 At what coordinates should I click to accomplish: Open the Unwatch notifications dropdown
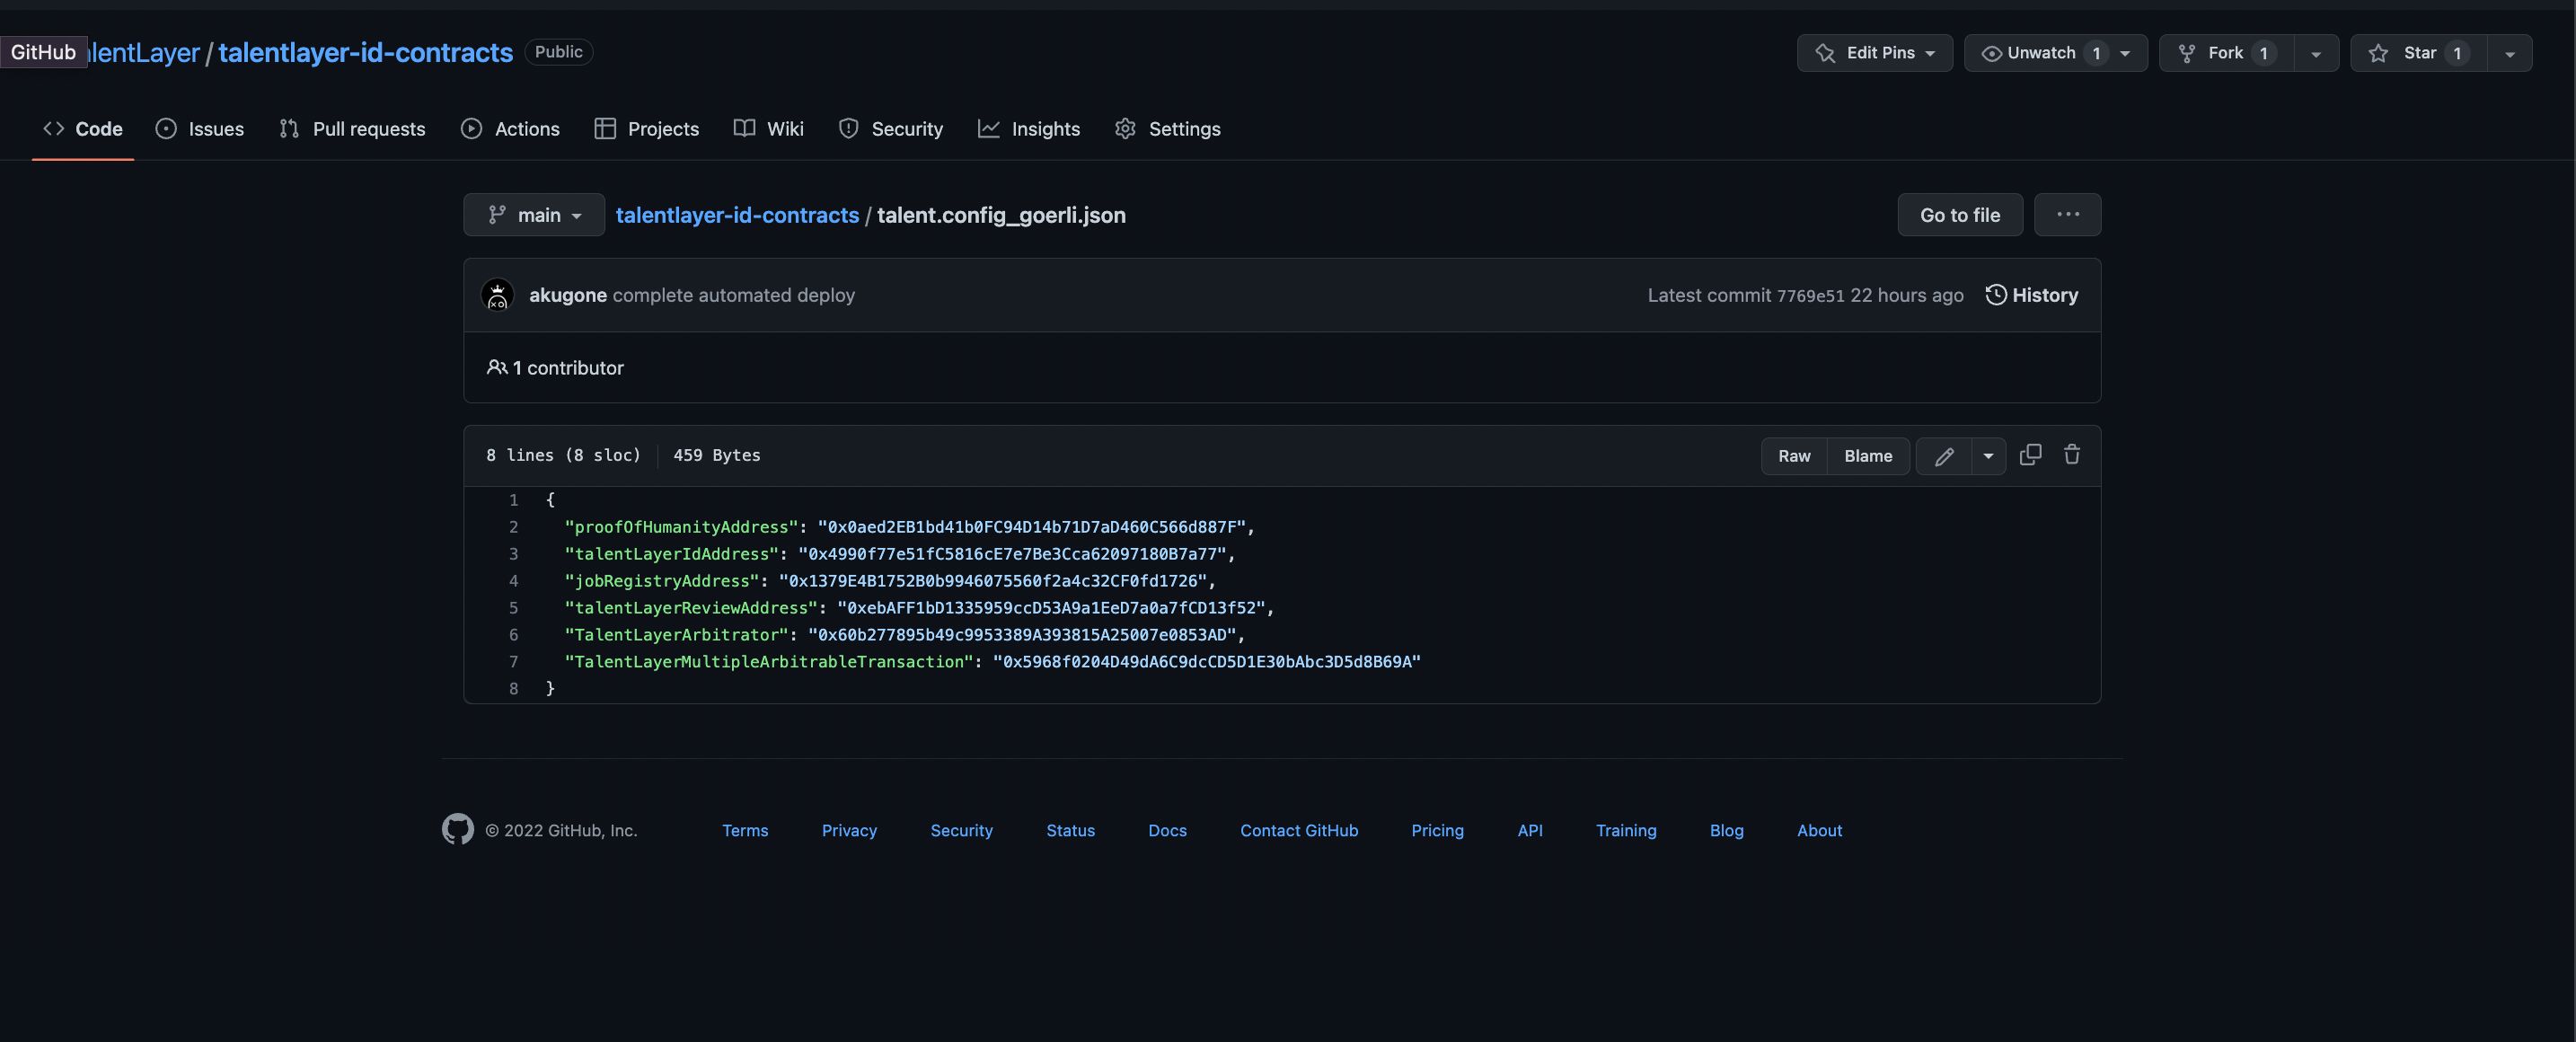tap(2055, 53)
